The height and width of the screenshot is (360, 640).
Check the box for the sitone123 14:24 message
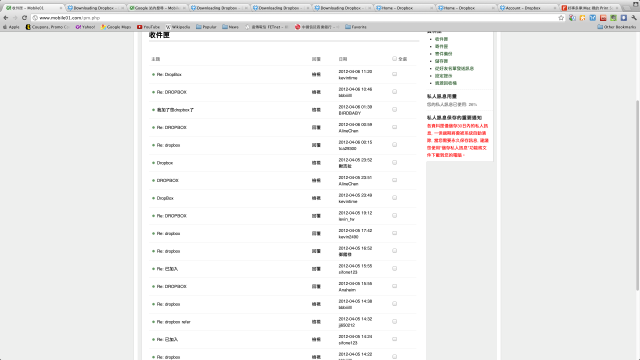[394, 339]
